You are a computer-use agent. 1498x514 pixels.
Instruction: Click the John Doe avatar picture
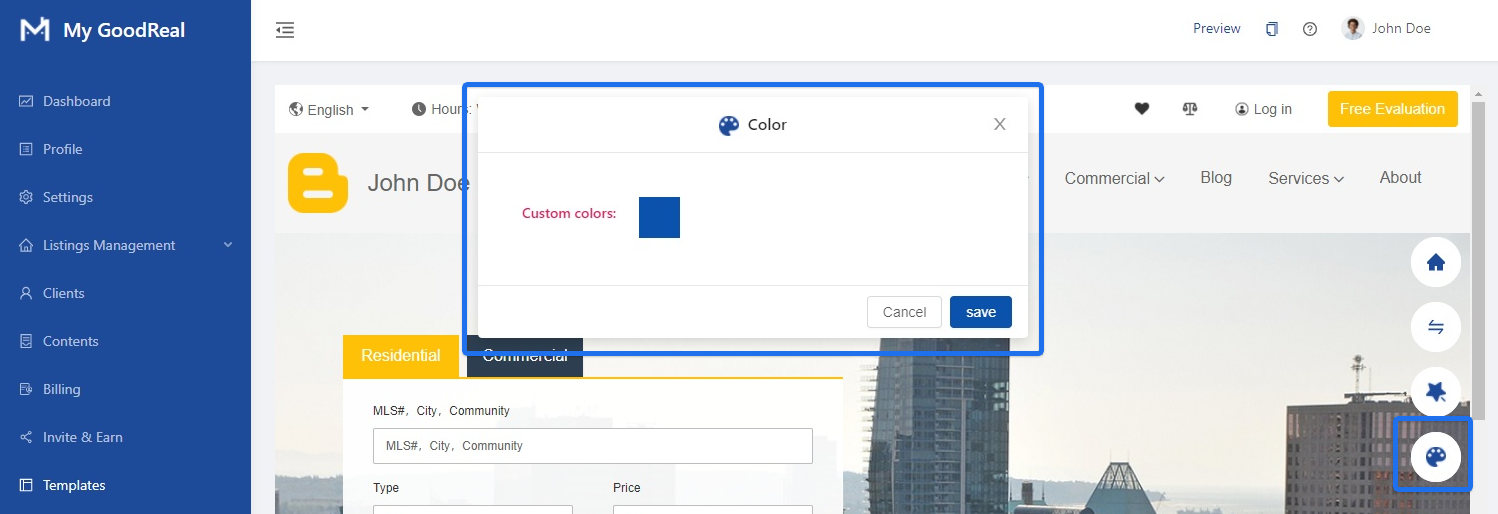pos(1353,29)
